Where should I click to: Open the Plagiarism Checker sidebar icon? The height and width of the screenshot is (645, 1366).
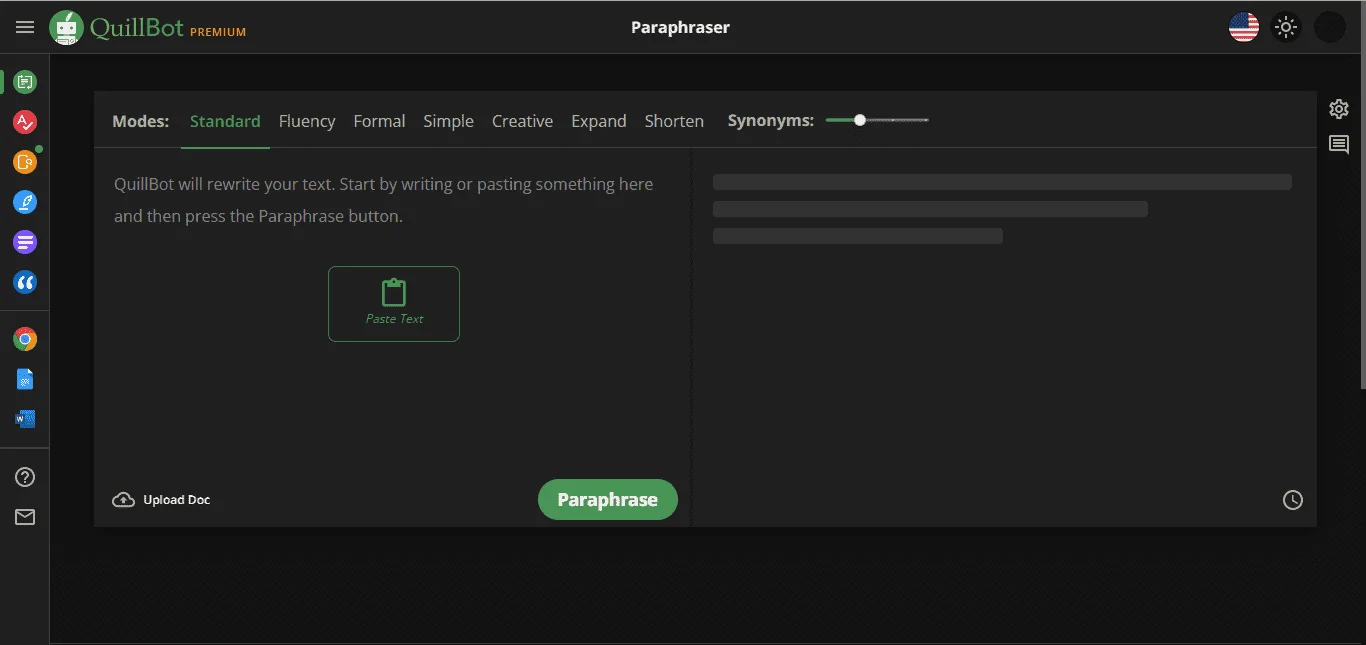25,161
